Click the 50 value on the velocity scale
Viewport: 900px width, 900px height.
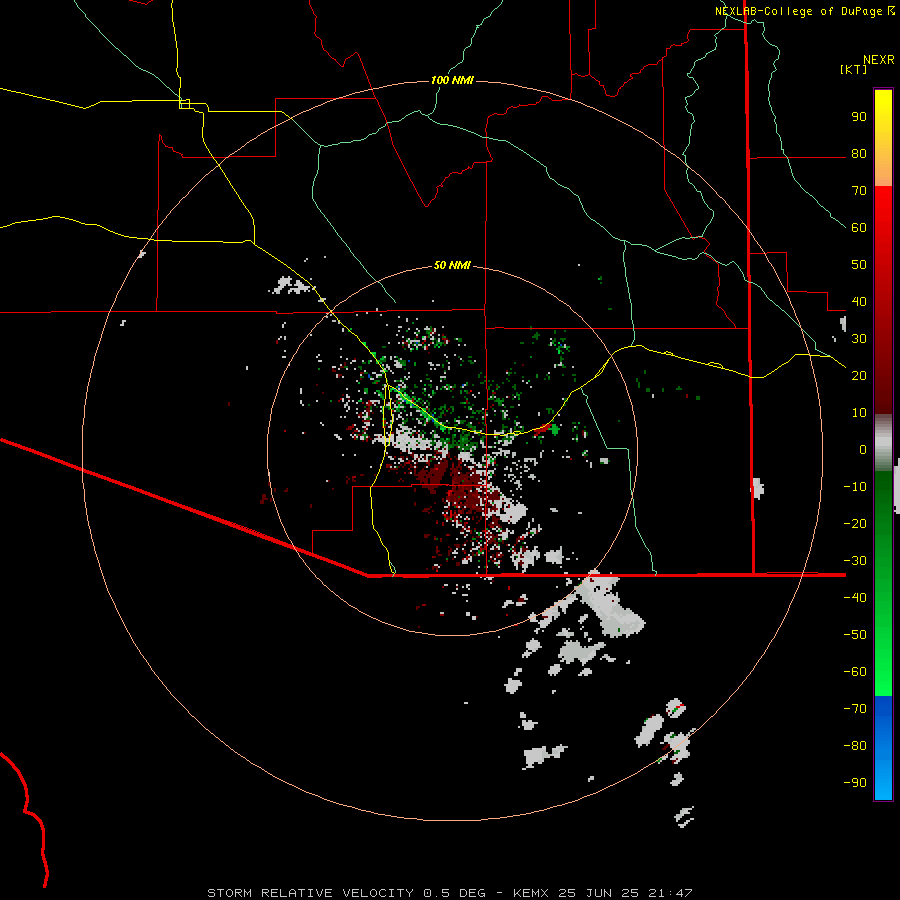click(x=859, y=265)
